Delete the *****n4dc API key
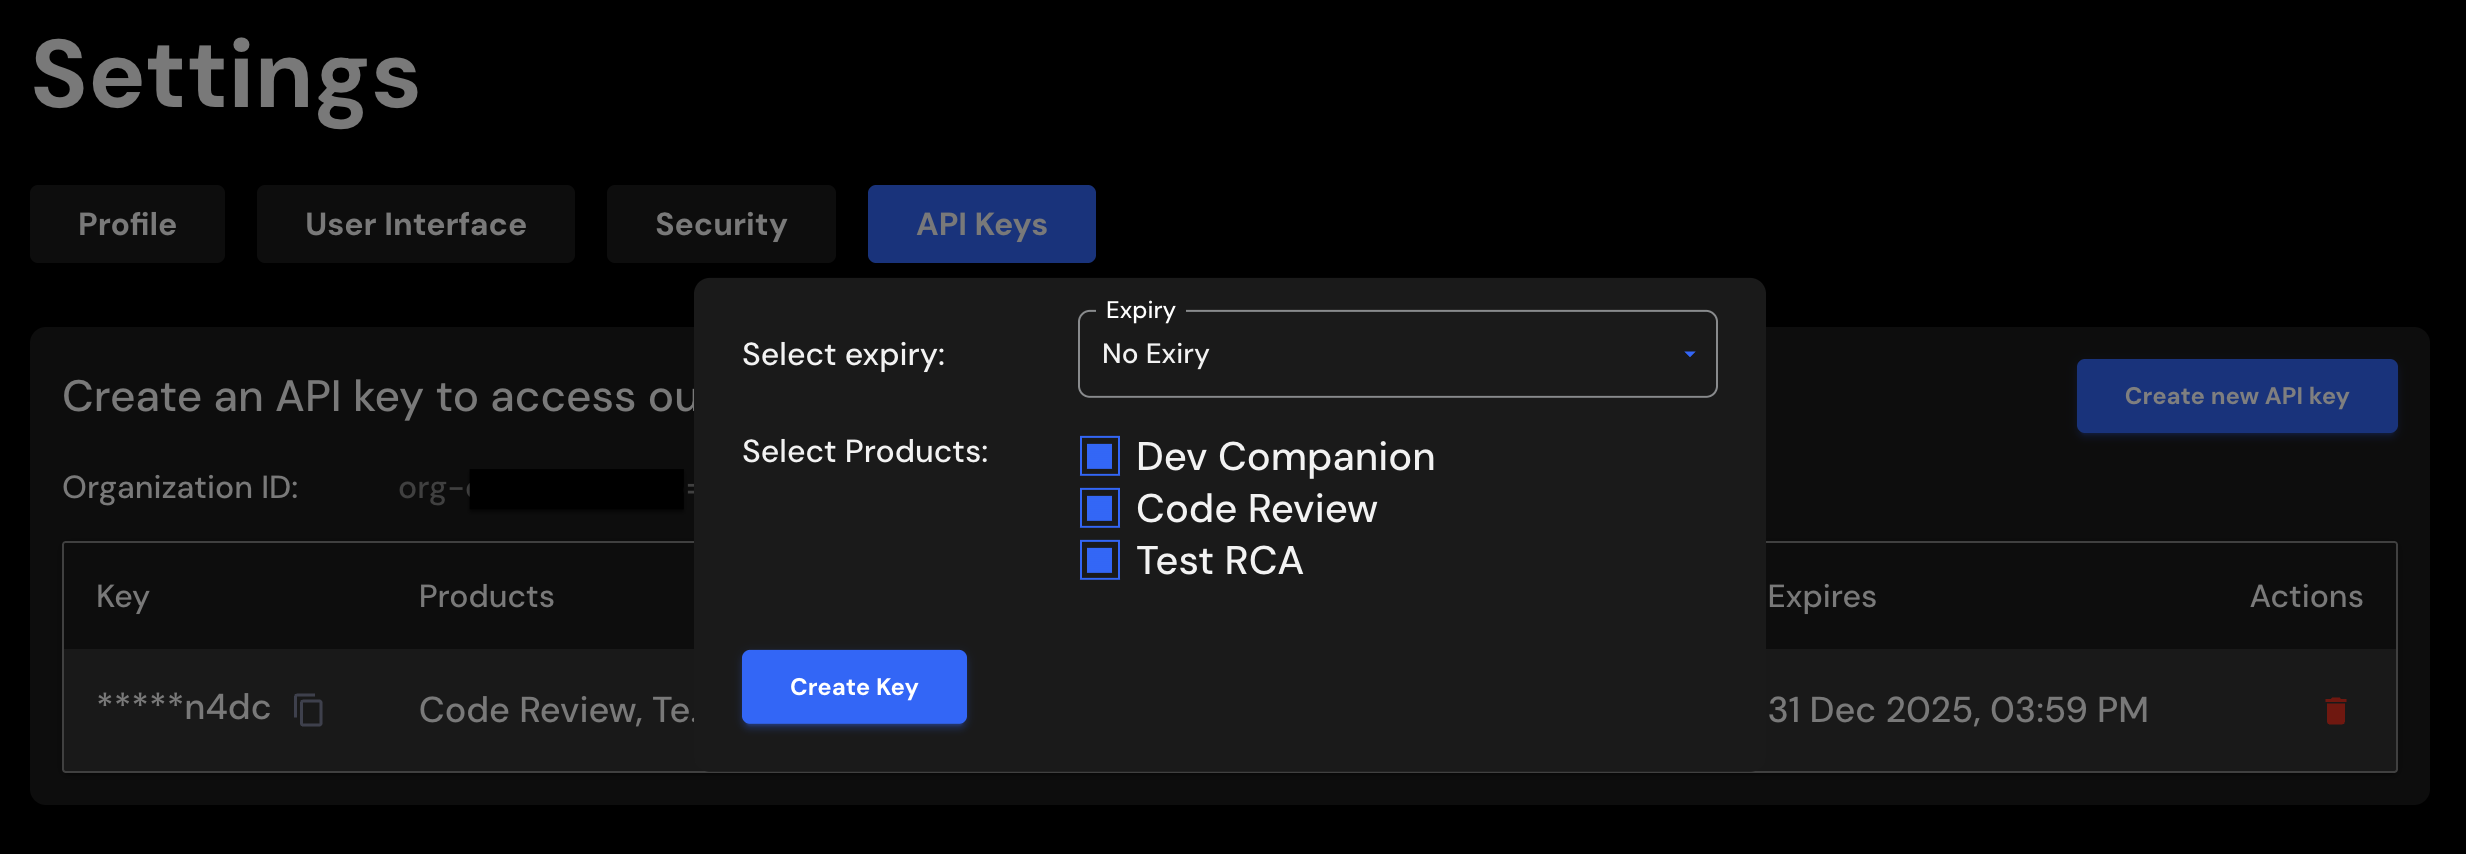 click(x=2336, y=710)
